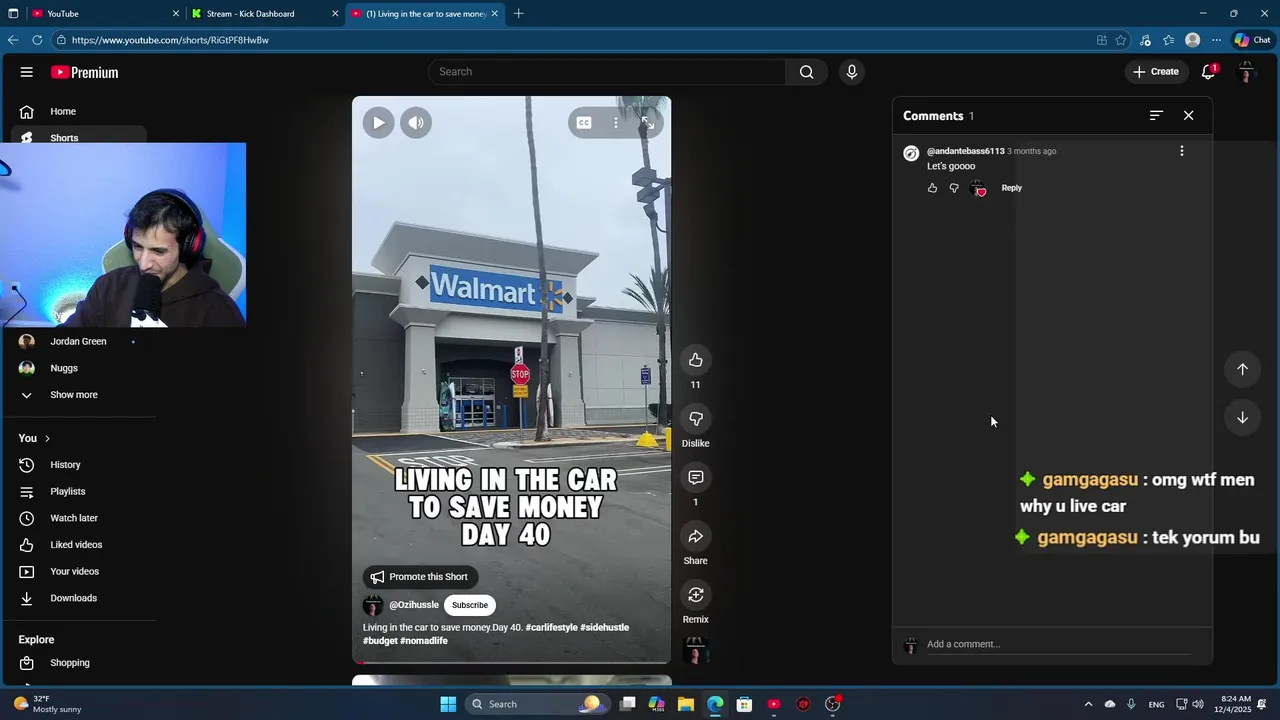Open Copilot Chat in browser

[1252, 40]
